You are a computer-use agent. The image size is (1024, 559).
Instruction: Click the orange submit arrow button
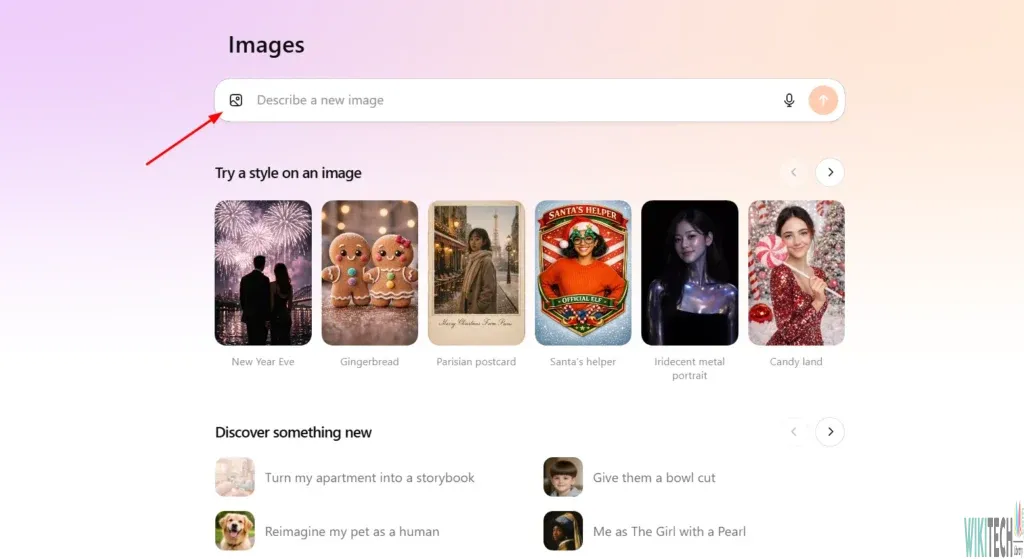(823, 100)
